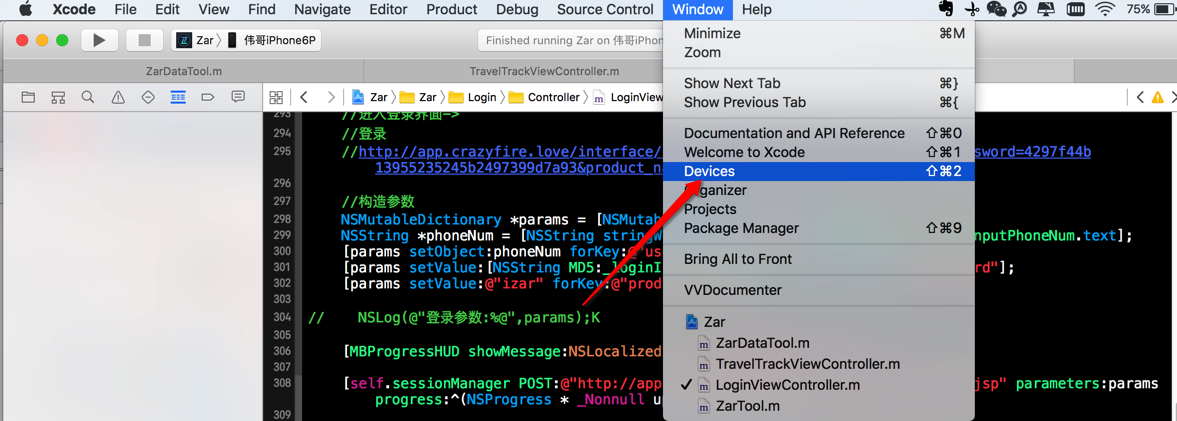Screen dimensions: 1177x421
Task: Click the app.crazyfire.love URL in the comment
Action: click(x=510, y=152)
